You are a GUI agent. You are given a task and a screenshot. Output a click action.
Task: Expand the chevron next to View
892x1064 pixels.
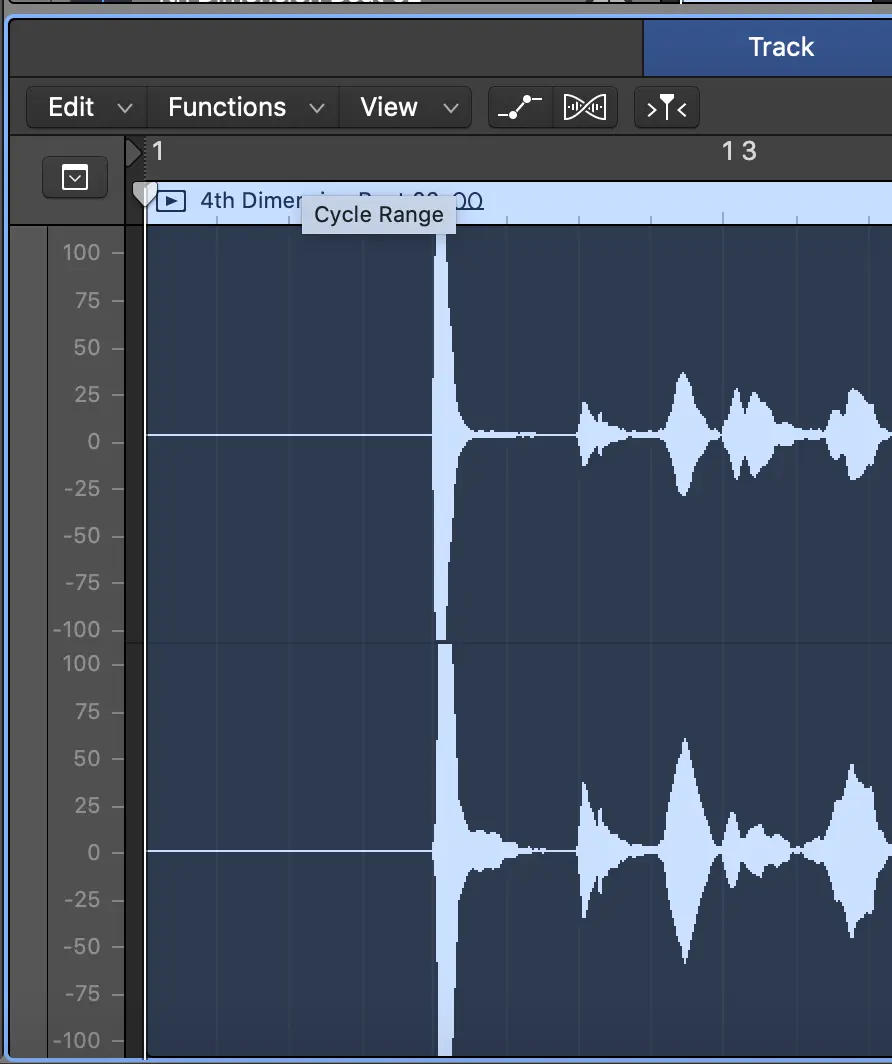(450, 108)
